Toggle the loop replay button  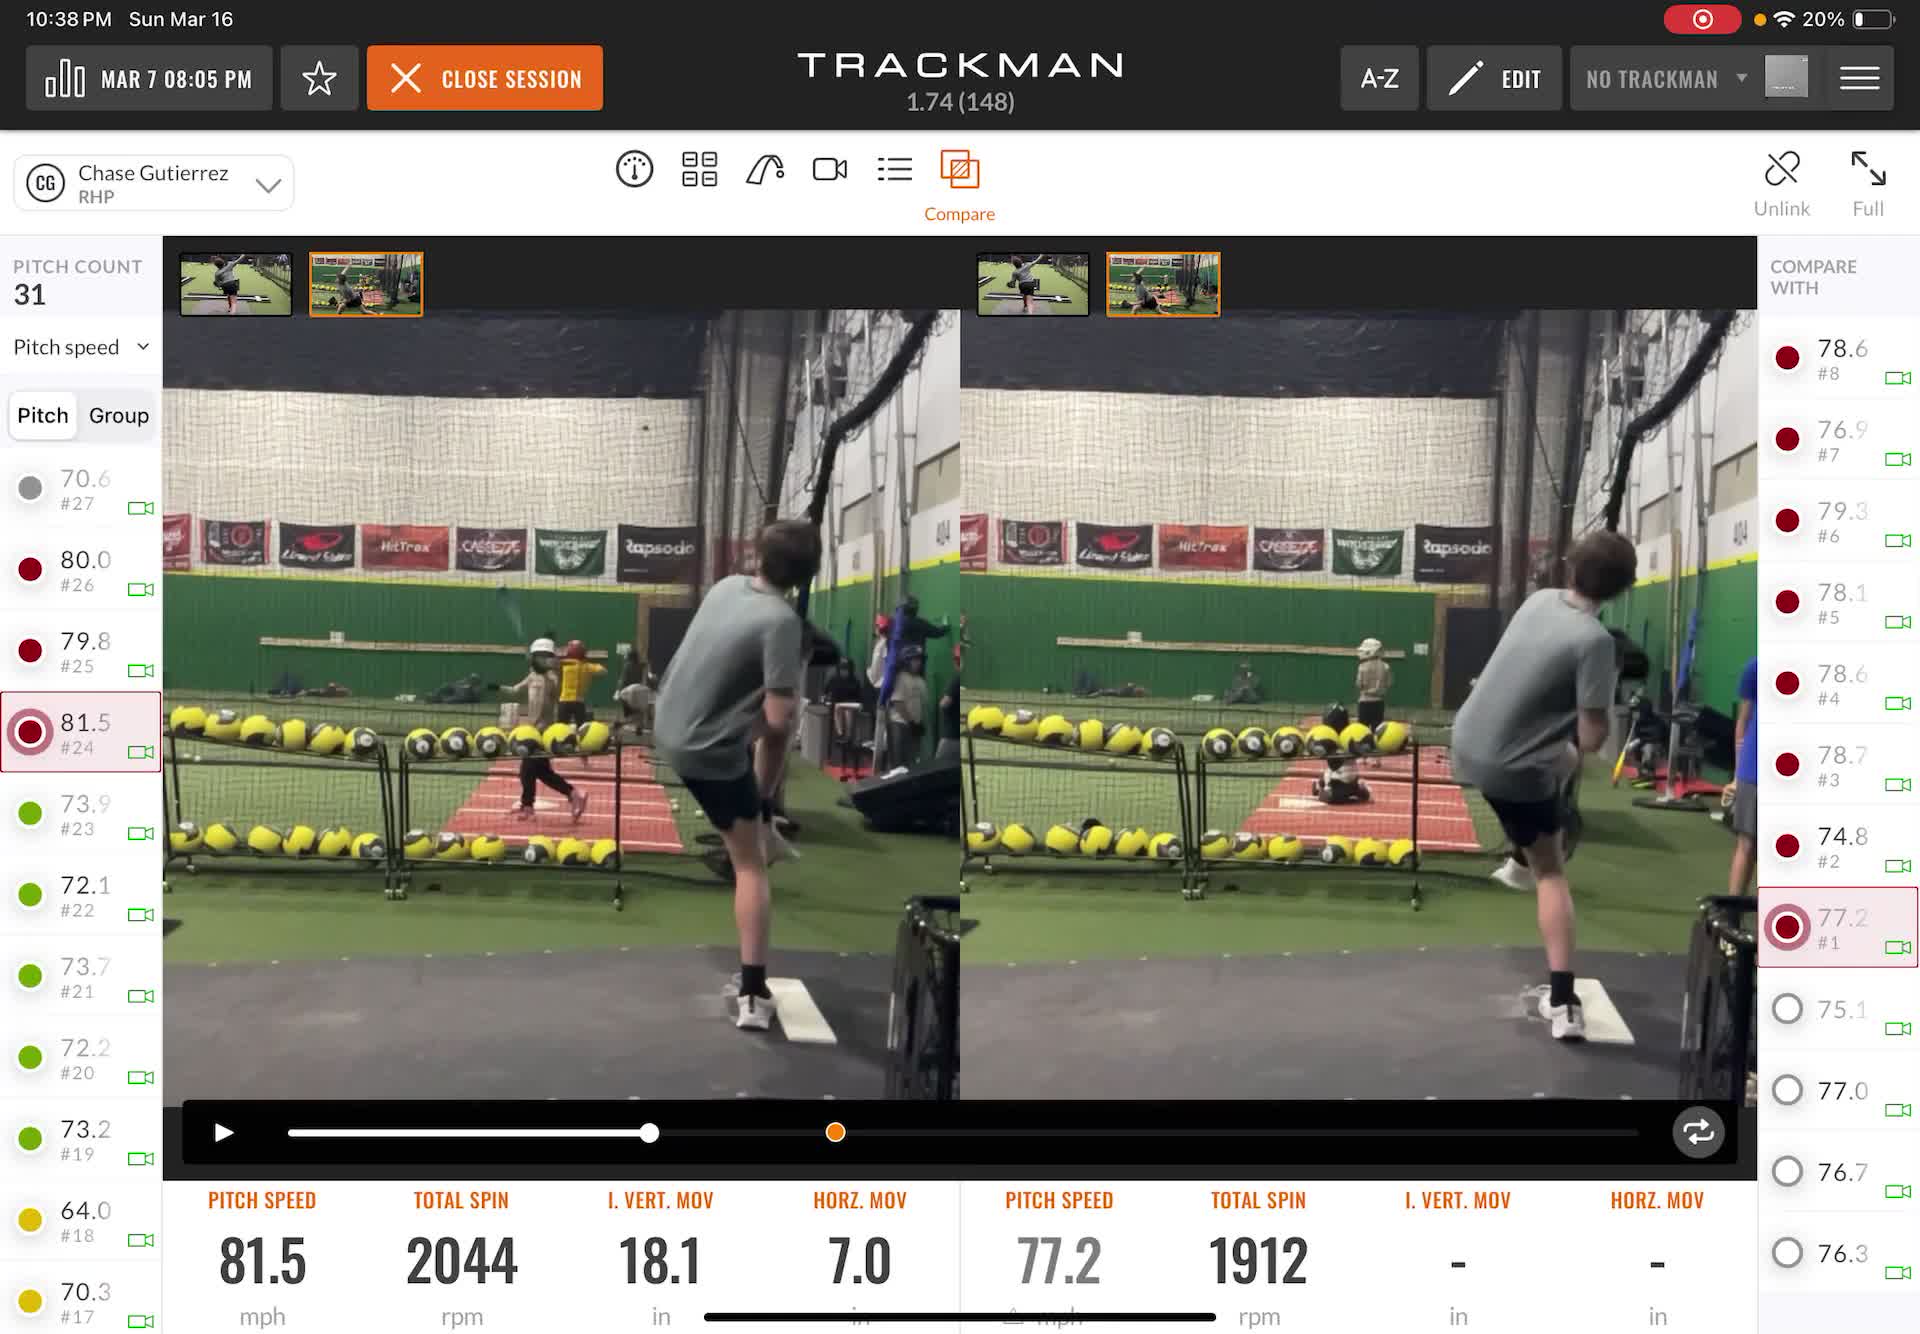coord(1698,1132)
